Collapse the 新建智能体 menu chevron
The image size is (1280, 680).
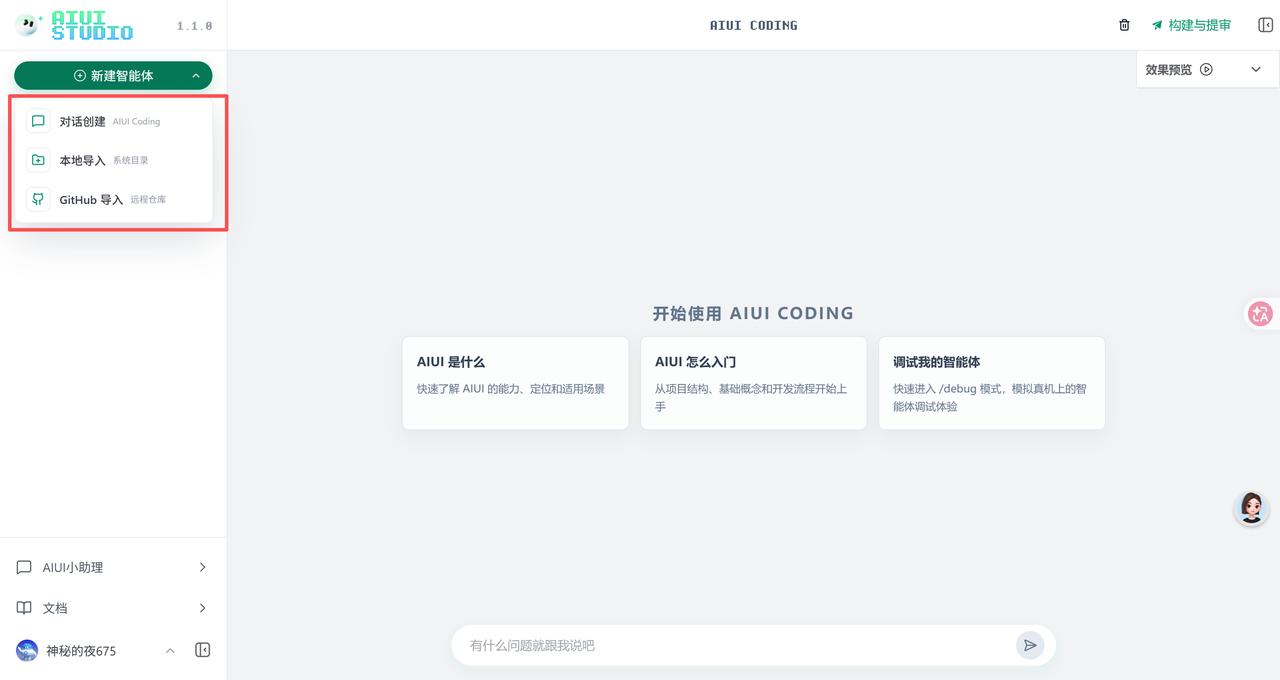[195, 76]
